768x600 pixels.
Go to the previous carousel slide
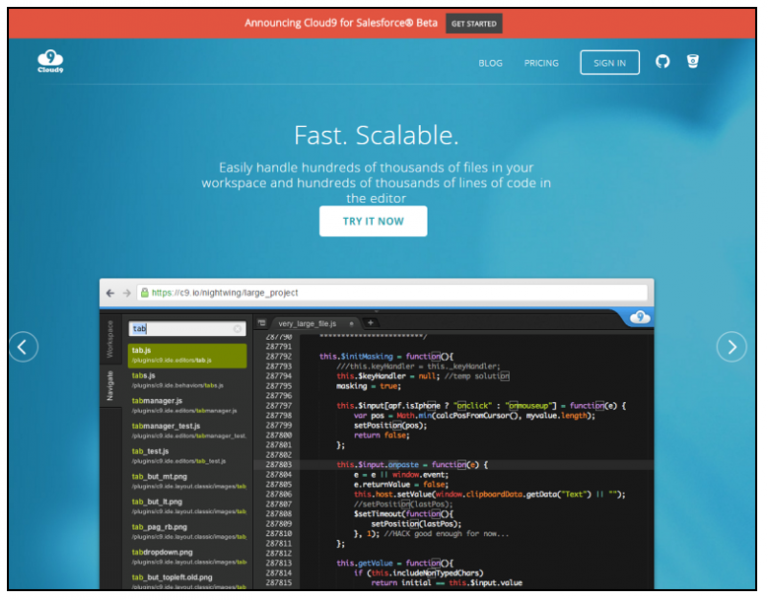coord(24,347)
